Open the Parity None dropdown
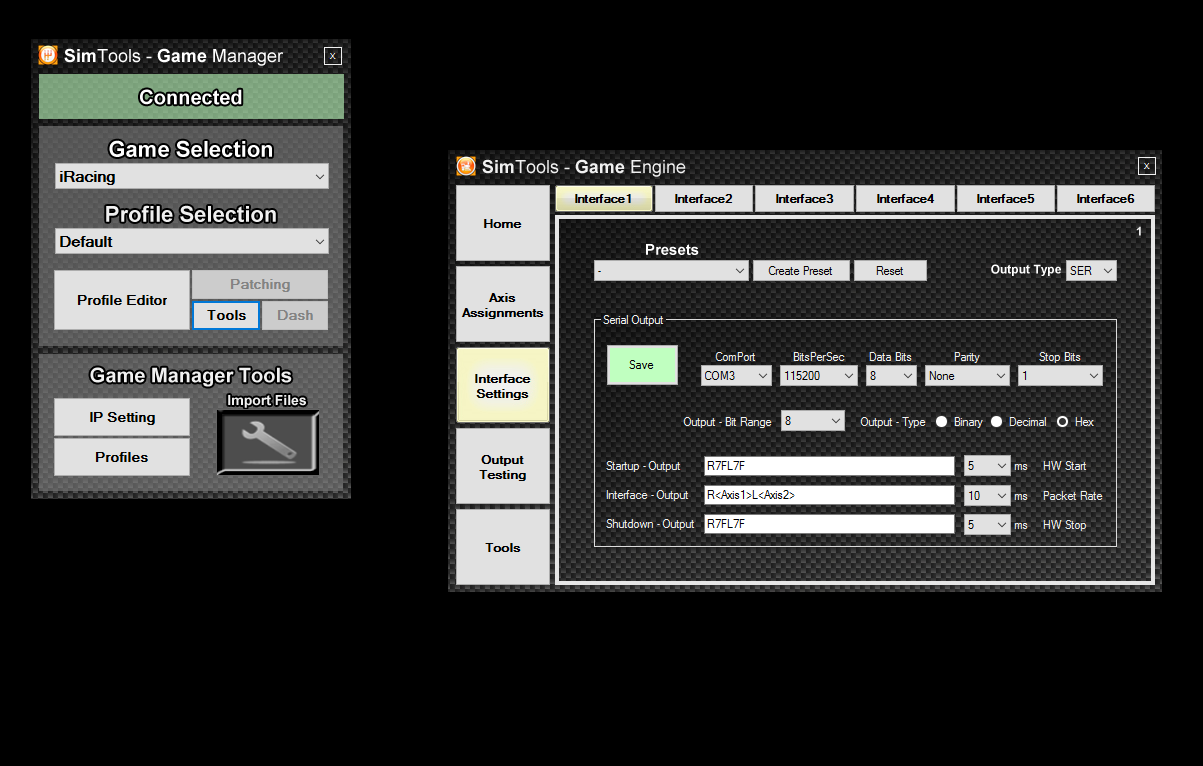The width and height of the screenshot is (1203, 766). click(x=967, y=376)
